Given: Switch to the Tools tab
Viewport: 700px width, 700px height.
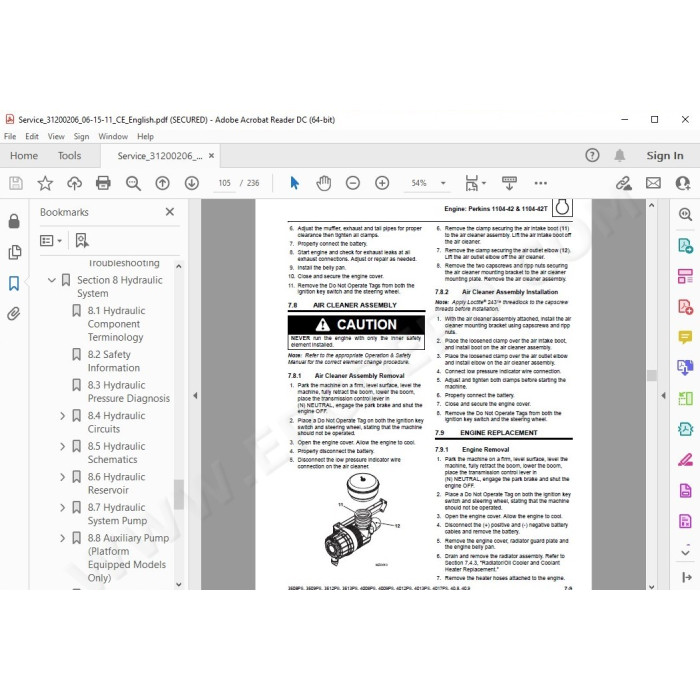Looking at the screenshot, I should click(x=69, y=155).
